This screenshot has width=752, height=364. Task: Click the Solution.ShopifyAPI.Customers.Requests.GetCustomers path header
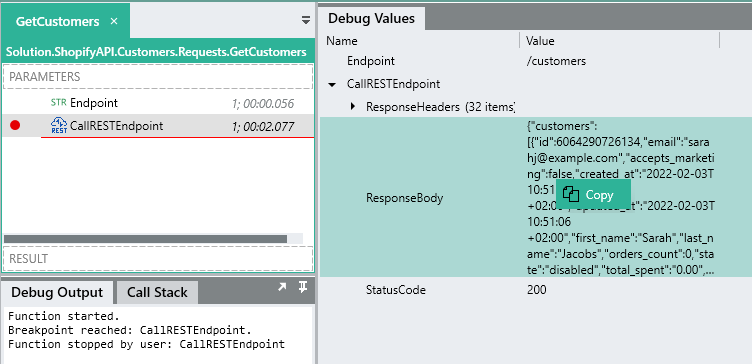(156, 51)
